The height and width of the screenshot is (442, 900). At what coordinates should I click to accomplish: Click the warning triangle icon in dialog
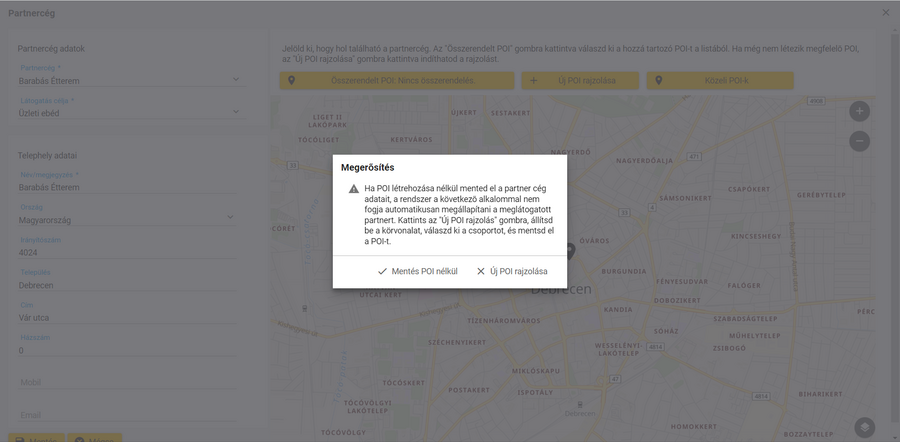click(x=353, y=189)
